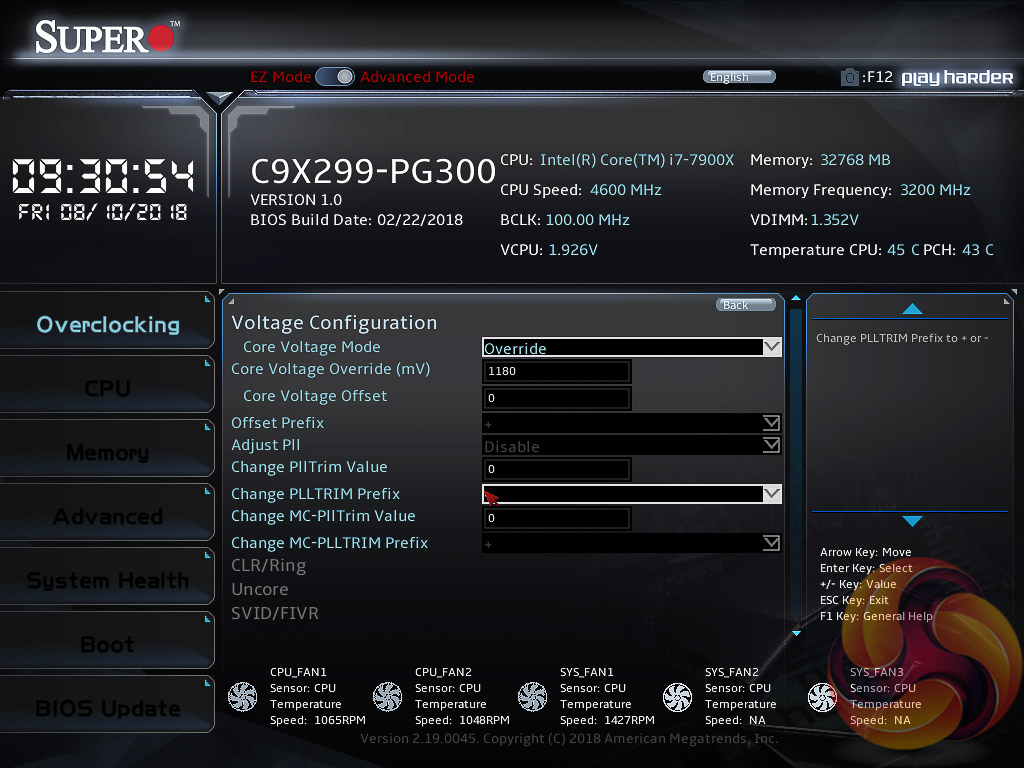
Task: Click CPU_FAN1 speed 1065RPM text
Action: [x=317, y=720]
